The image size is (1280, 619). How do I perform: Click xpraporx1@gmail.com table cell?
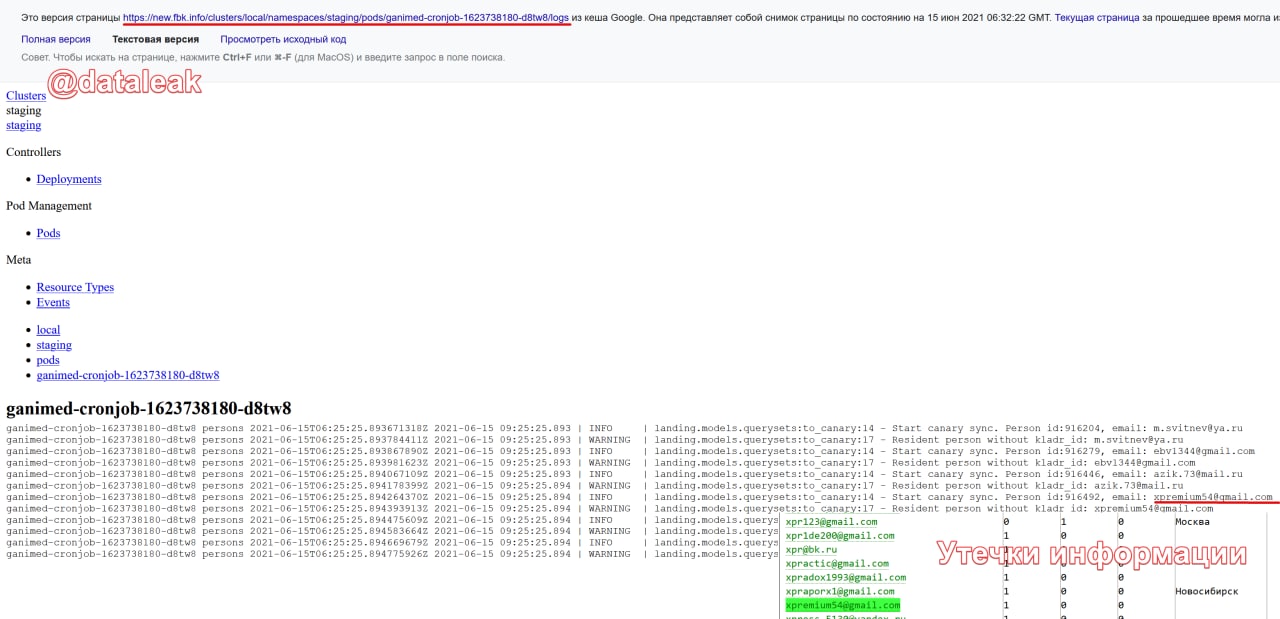[840, 592]
